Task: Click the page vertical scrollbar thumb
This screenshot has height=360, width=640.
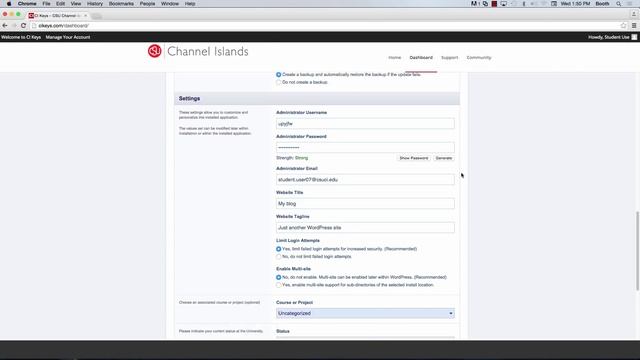Action: 637,251
